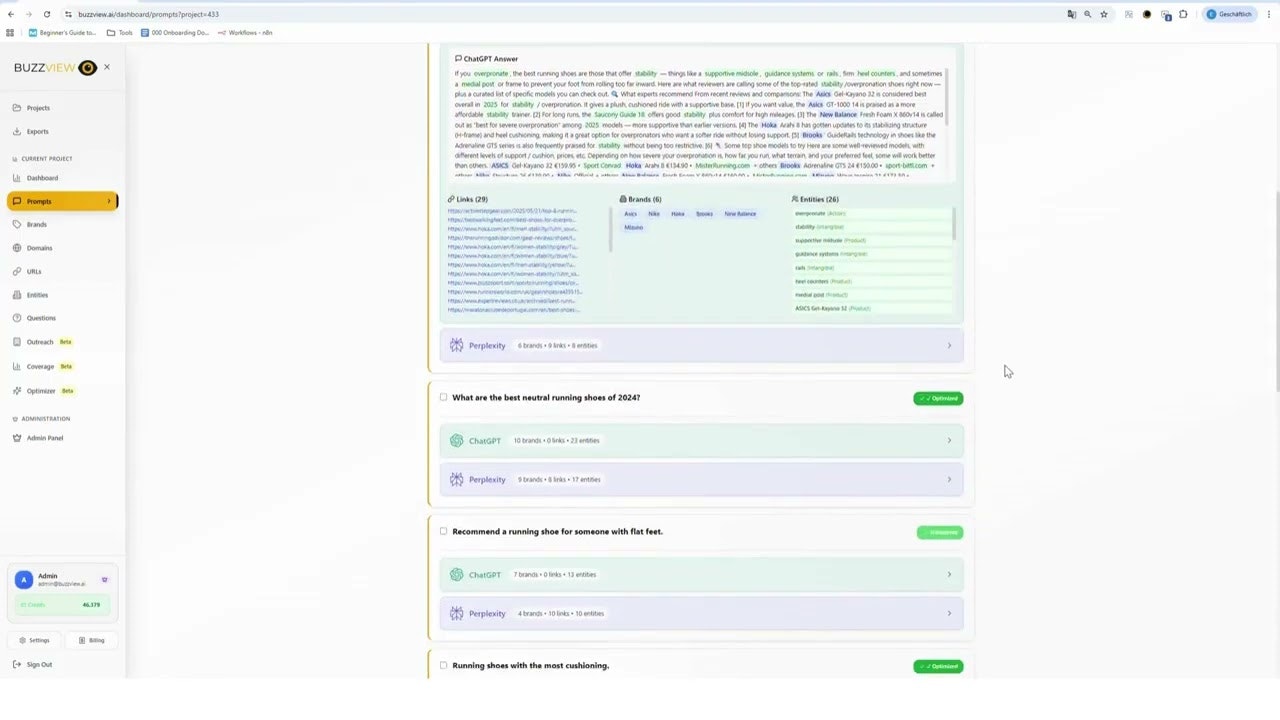Click Optimized badge on neutral shoes prompt

pos(938,398)
